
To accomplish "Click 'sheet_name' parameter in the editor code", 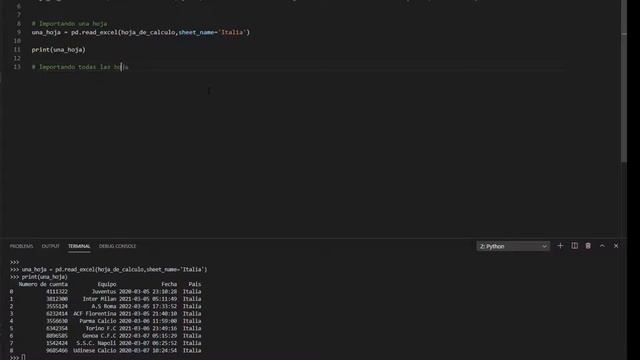I will [196, 32].
